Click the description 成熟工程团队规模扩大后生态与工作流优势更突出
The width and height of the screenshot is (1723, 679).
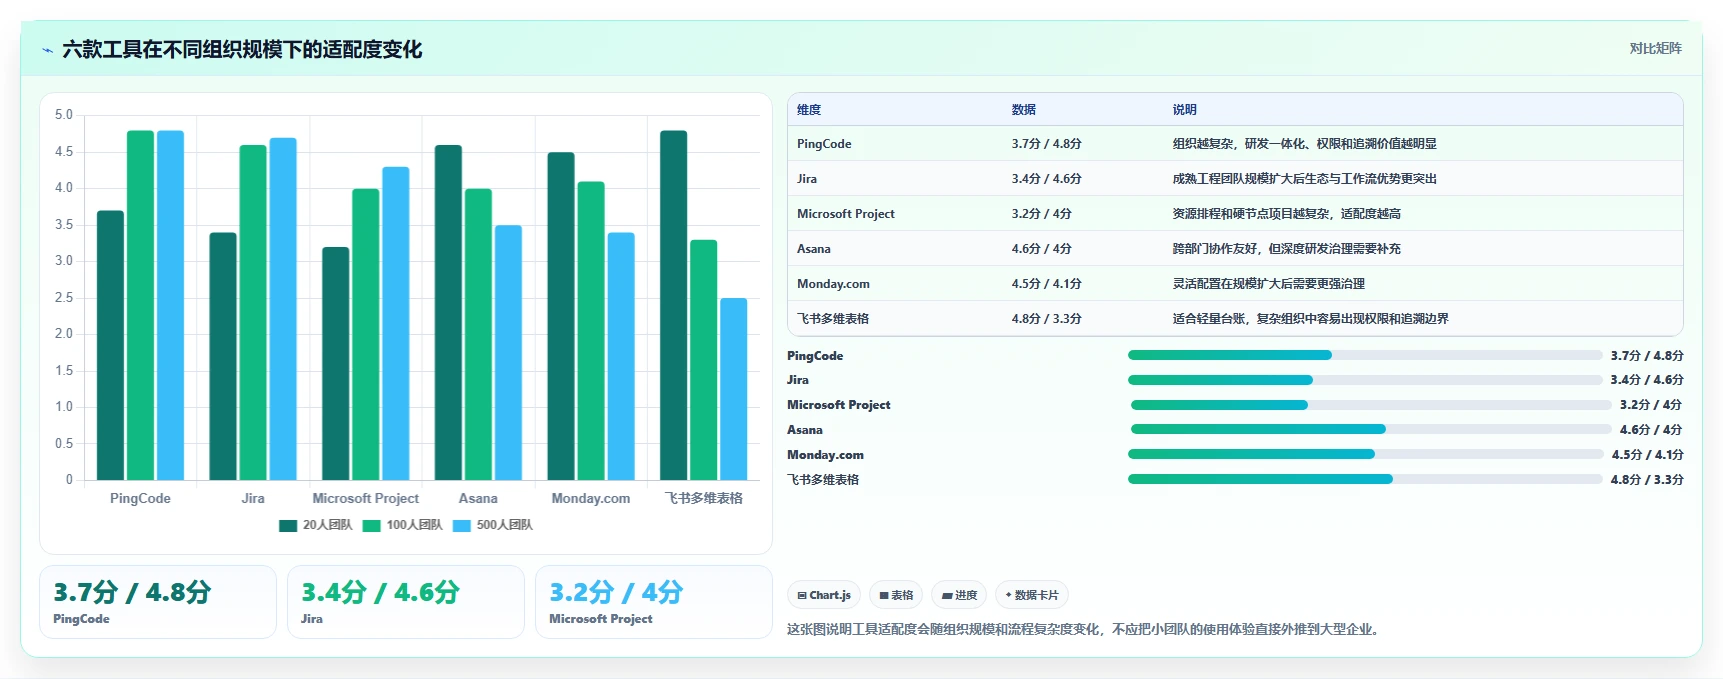[x=1305, y=179]
